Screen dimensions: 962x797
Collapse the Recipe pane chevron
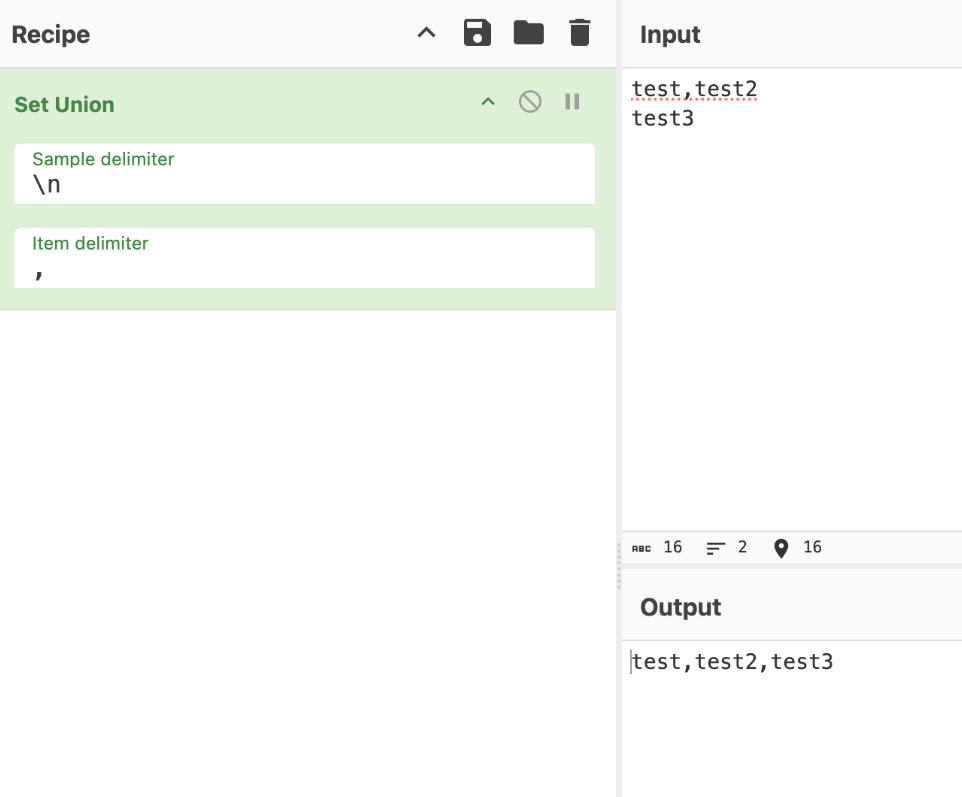click(x=426, y=33)
